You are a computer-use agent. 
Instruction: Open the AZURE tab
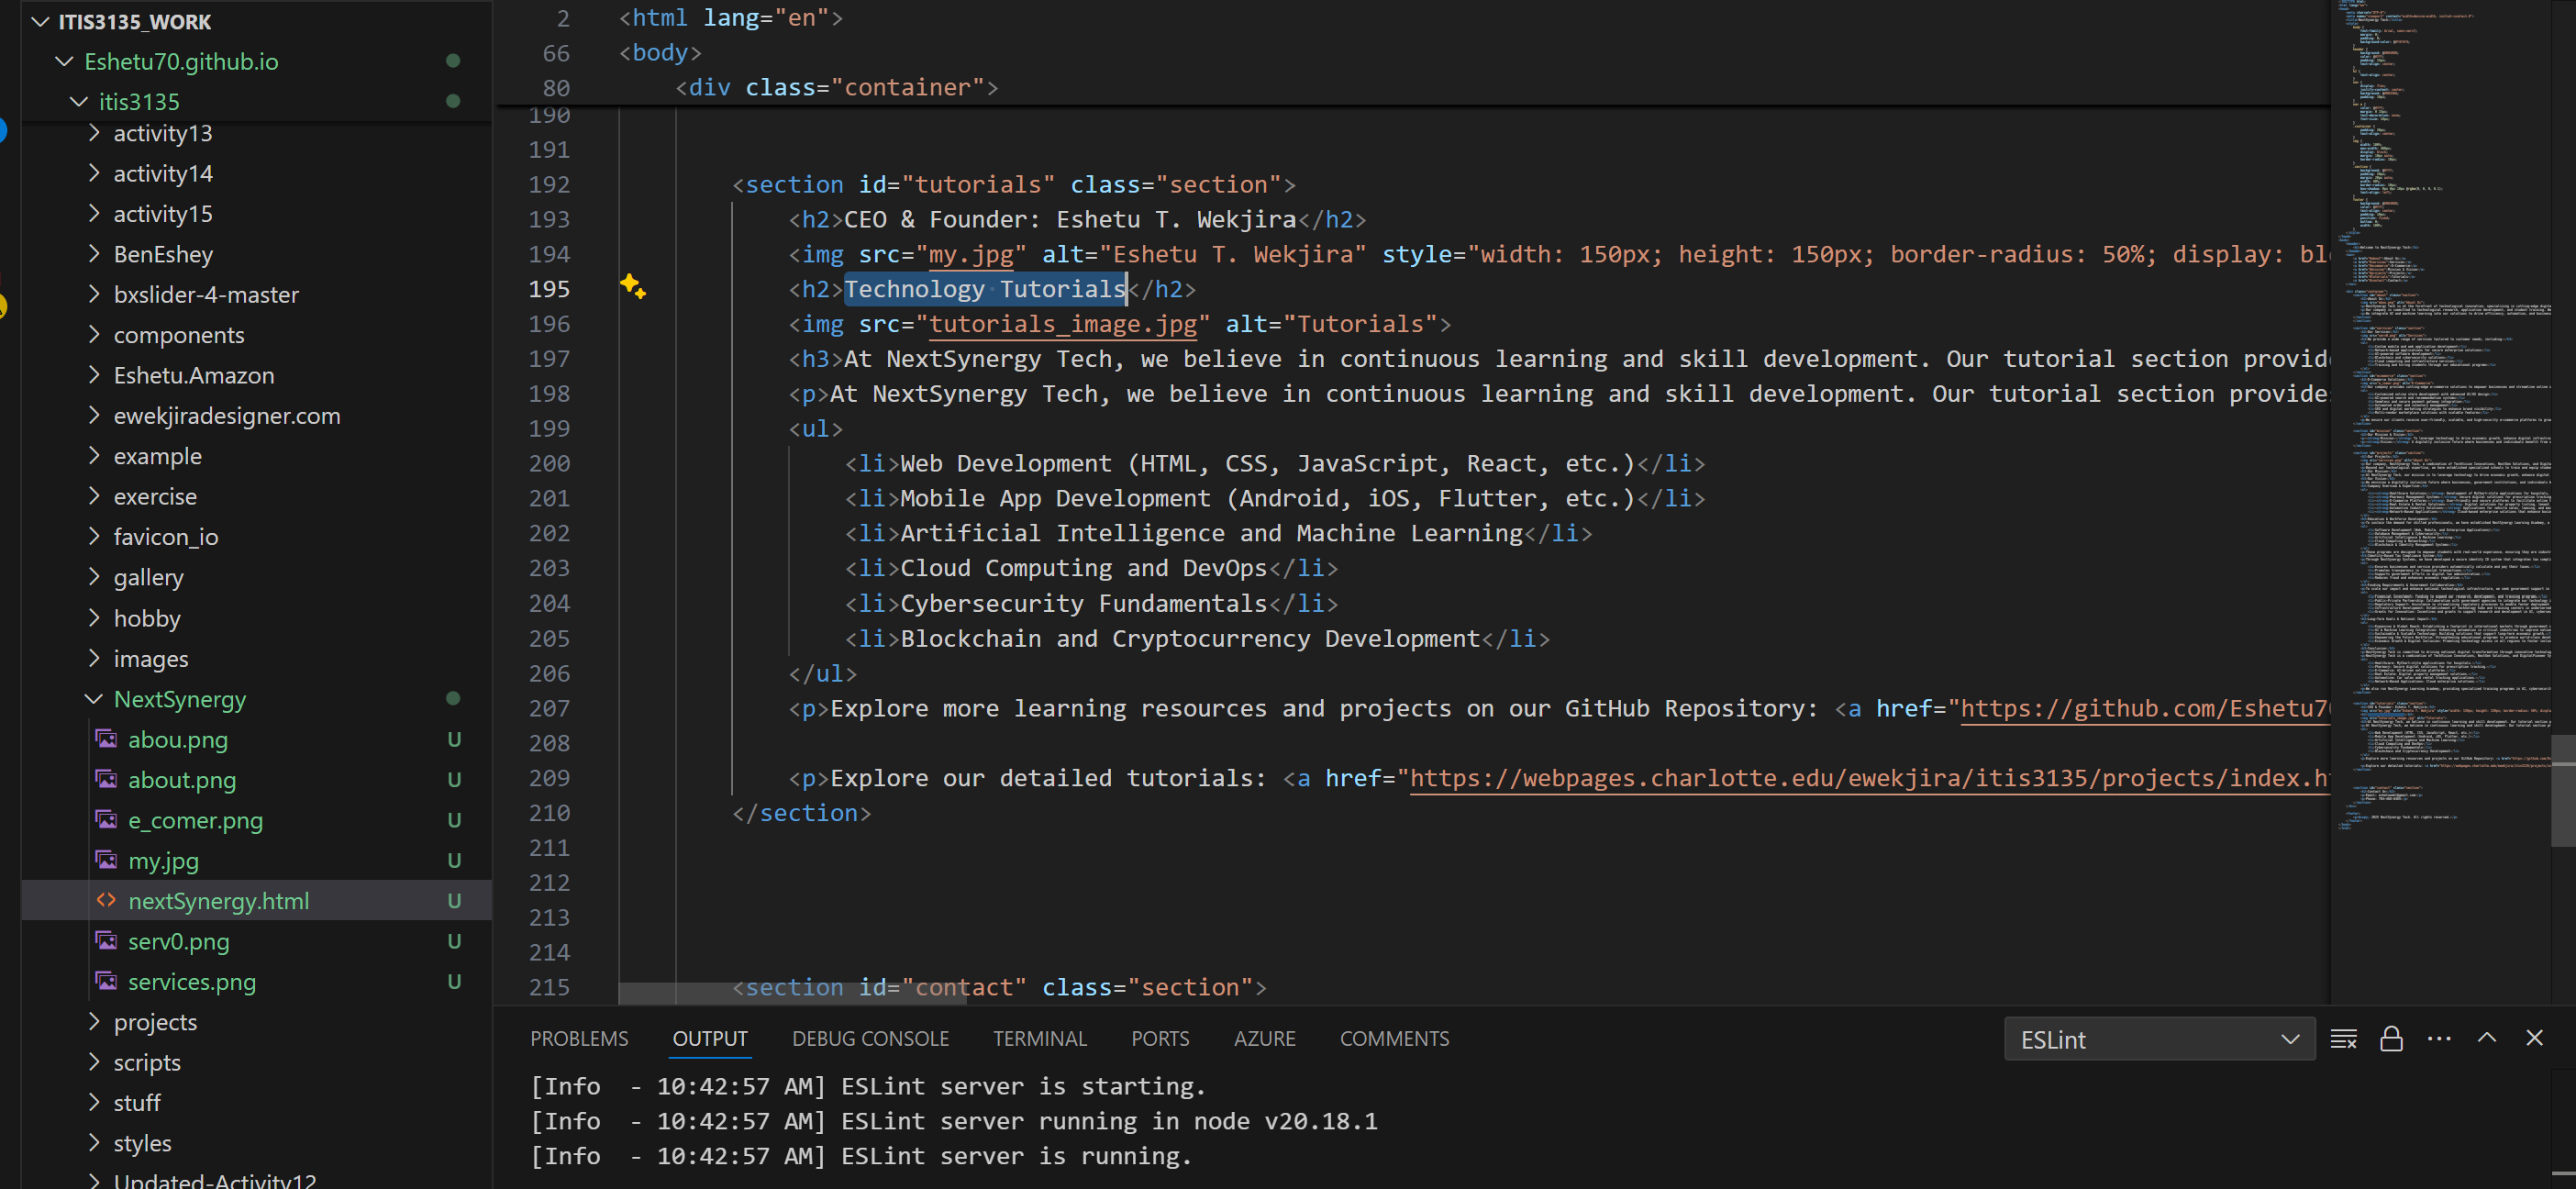(x=1264, y=1039)
